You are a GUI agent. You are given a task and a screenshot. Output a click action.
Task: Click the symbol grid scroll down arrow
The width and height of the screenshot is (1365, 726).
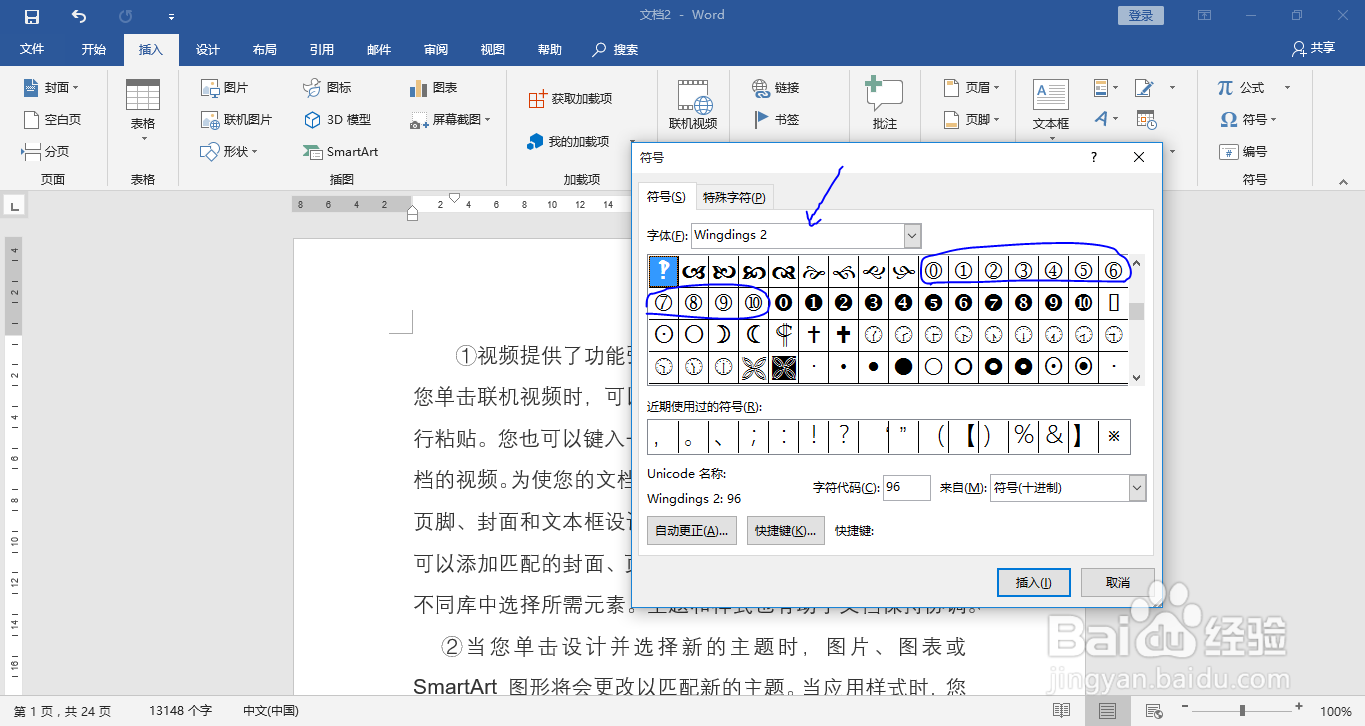(1136, 377)
